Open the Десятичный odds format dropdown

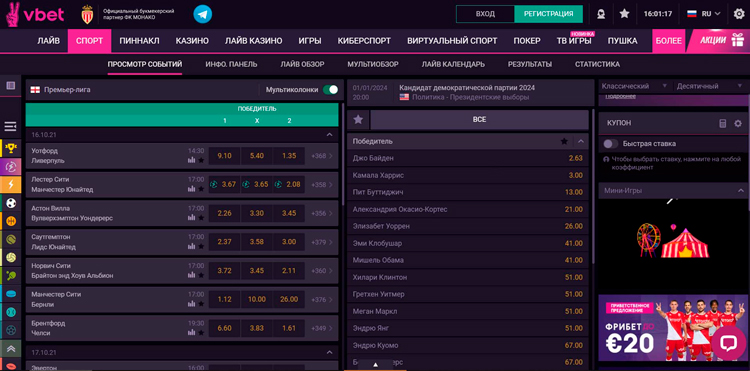[x=710, y=86]
